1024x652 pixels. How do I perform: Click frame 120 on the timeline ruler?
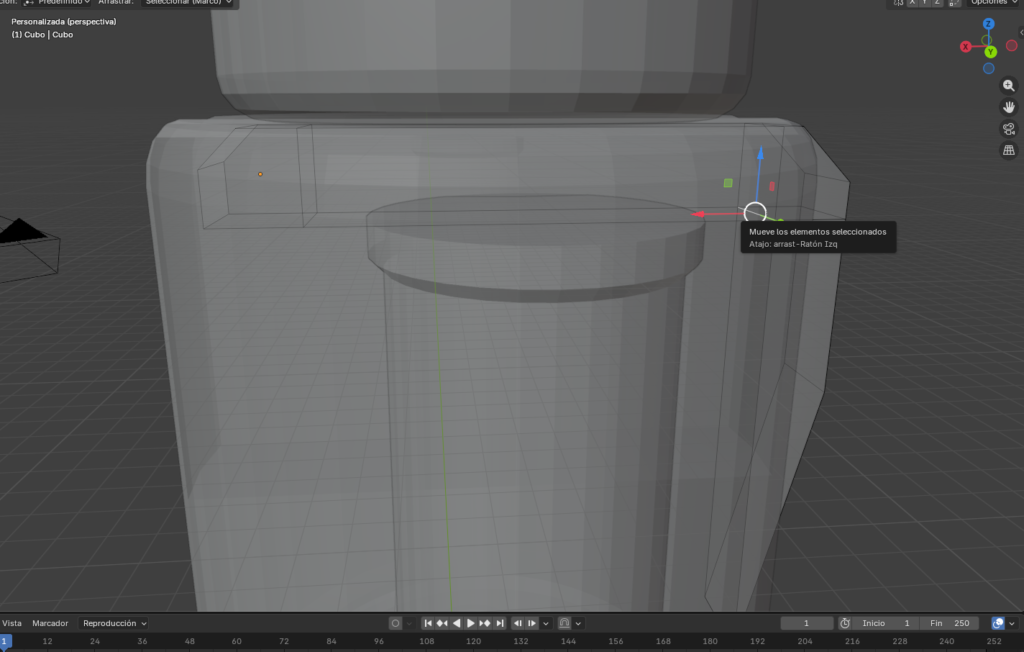tap(473, 642)
